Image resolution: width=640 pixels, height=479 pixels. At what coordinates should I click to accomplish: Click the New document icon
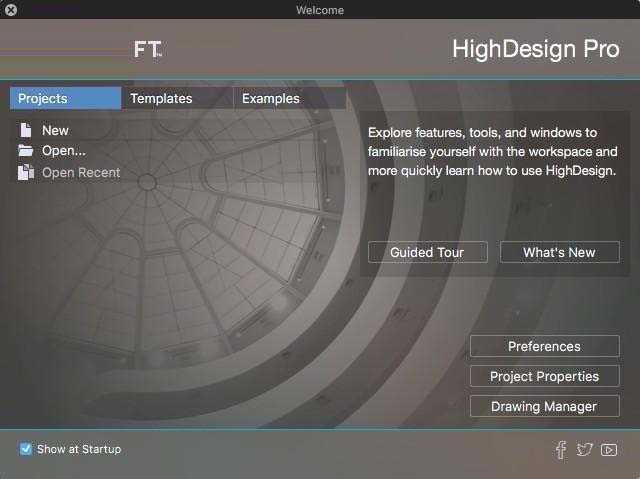26,130
